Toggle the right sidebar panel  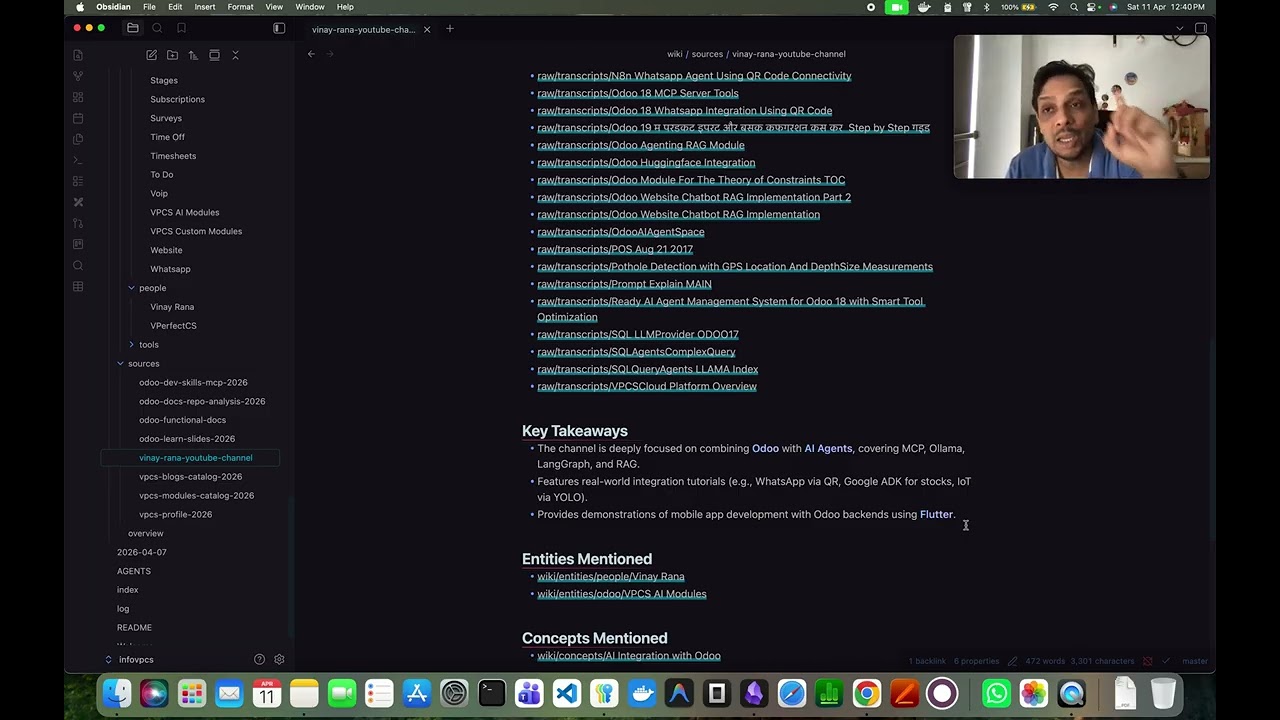(1201, 29)
